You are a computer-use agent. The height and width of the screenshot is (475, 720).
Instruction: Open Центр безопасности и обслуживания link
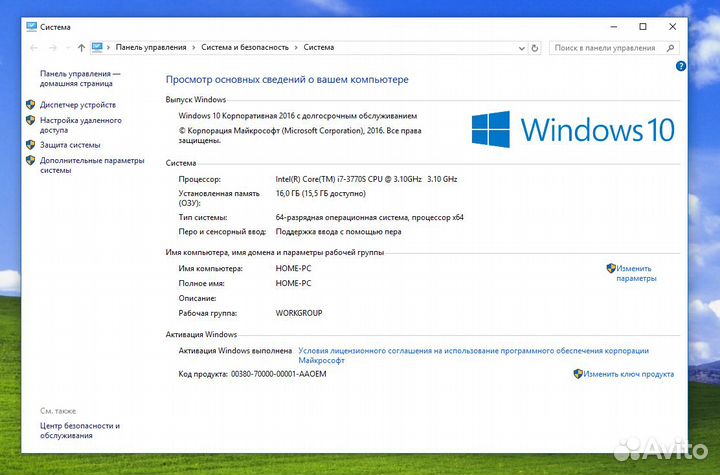point(80,430)
